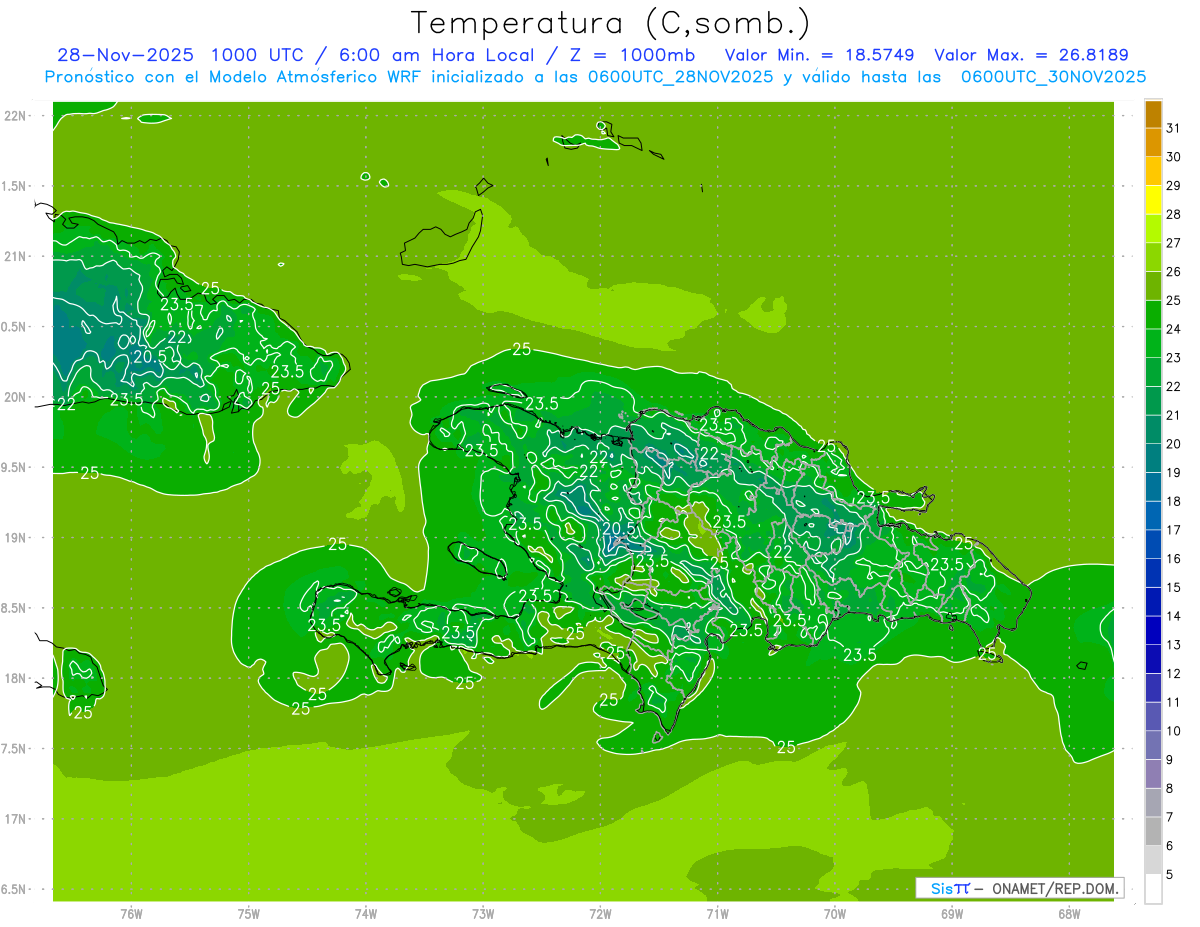
Task: Pick the dark blue swatch between 13 and 14
Action: pyautogui.click(x=1153, y=631)
